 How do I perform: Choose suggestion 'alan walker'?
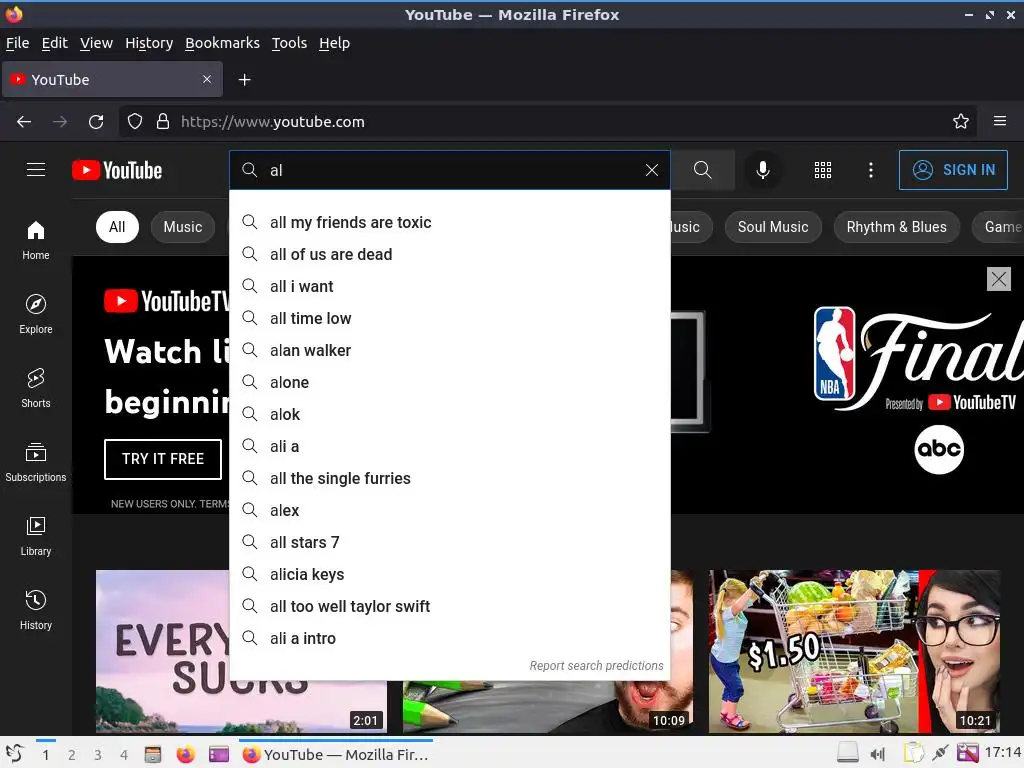pos(450,351)
